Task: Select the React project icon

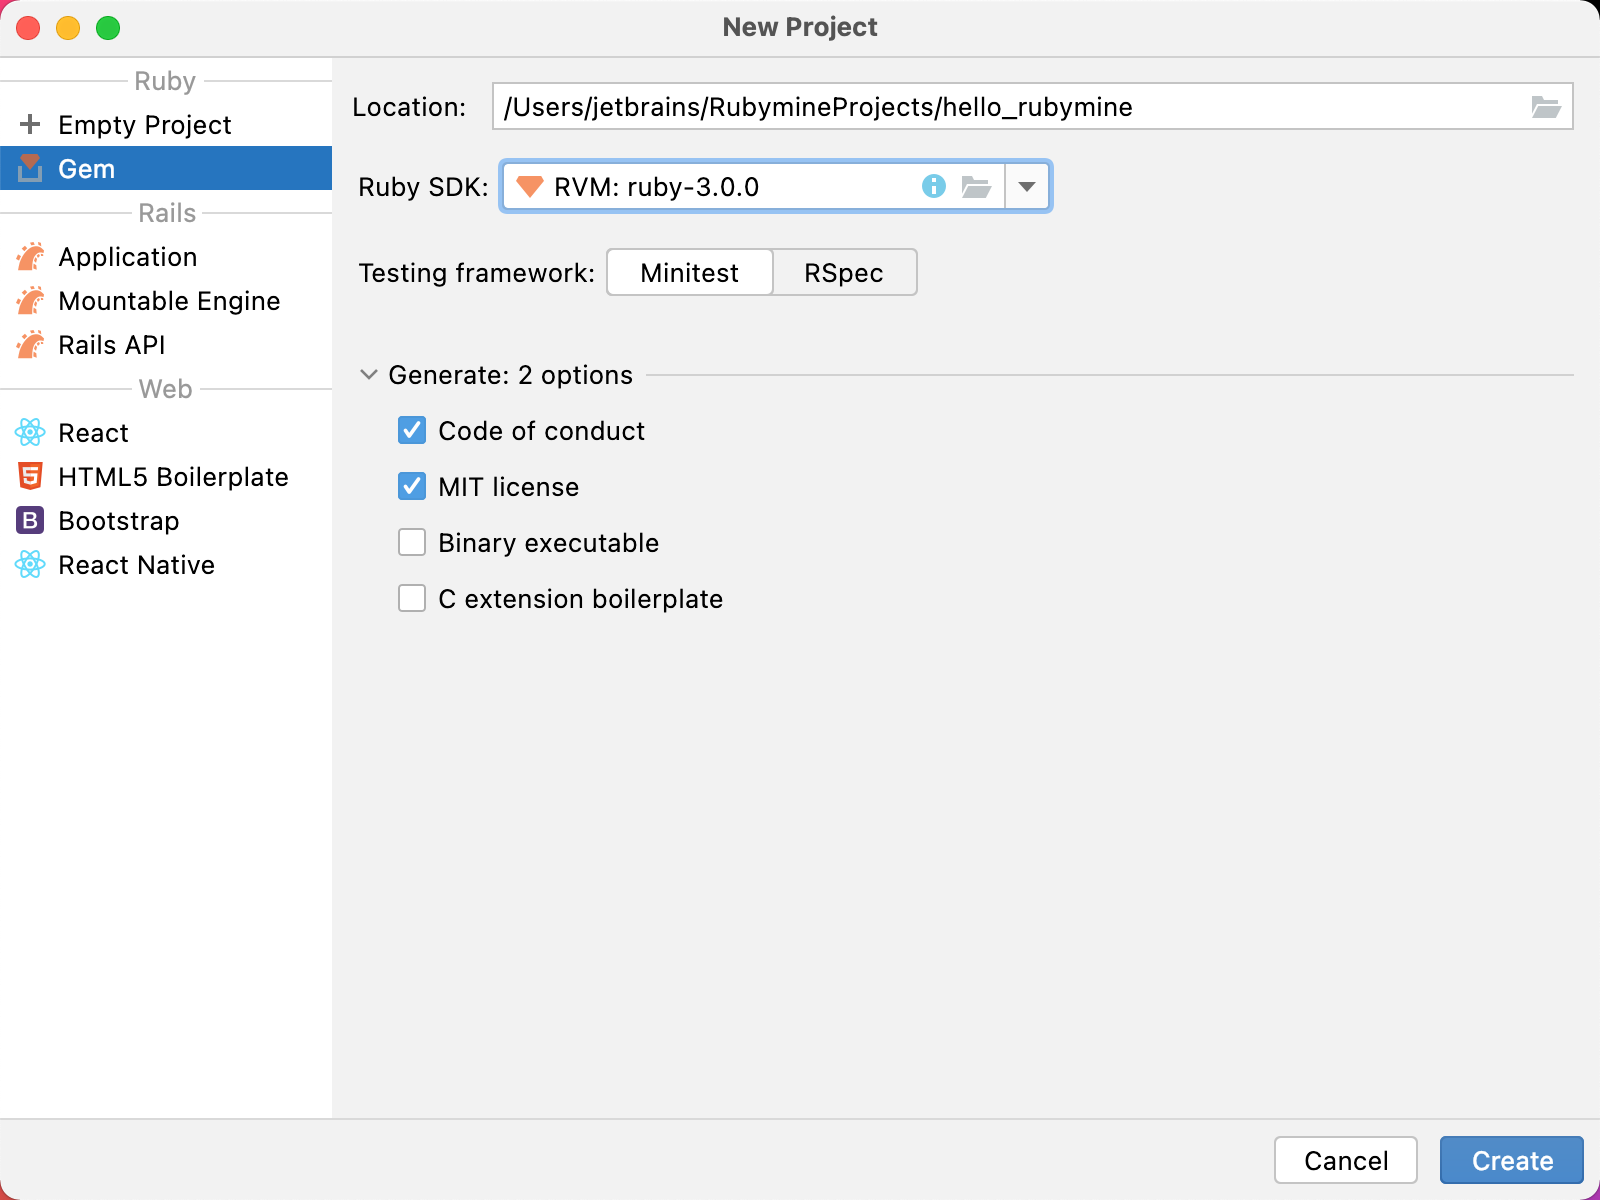Action: pos(30,432)
